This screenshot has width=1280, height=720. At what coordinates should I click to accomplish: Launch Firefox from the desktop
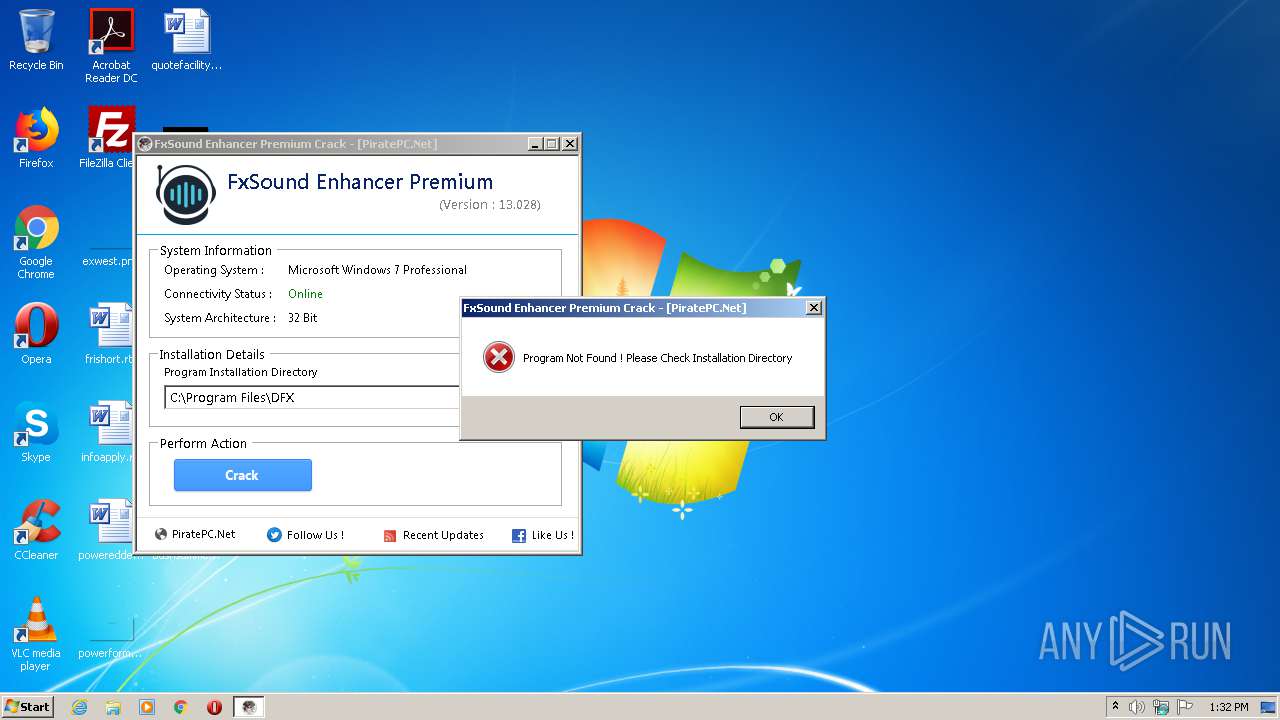click(36, 138)
